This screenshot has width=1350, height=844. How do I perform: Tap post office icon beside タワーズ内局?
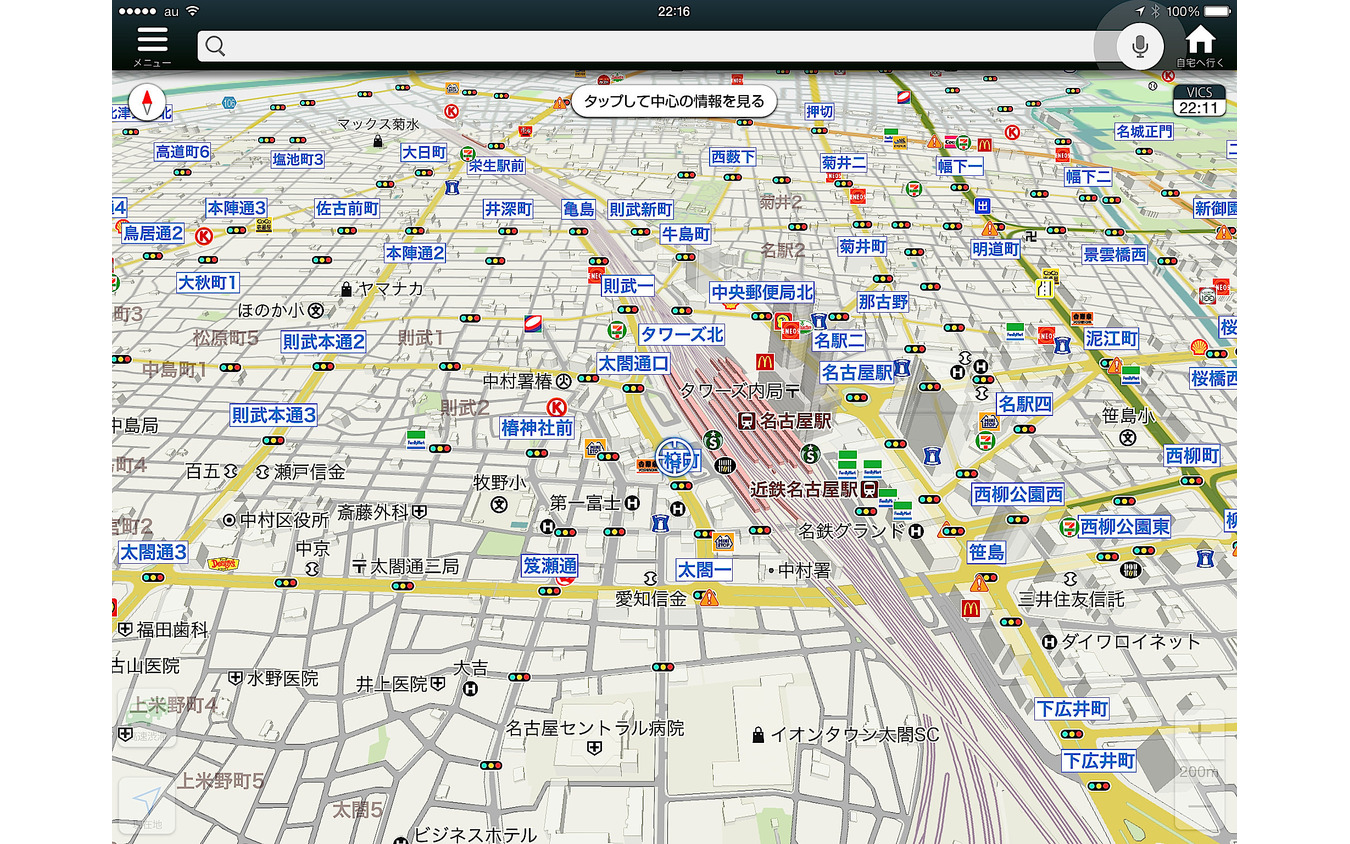click(793, 389)
